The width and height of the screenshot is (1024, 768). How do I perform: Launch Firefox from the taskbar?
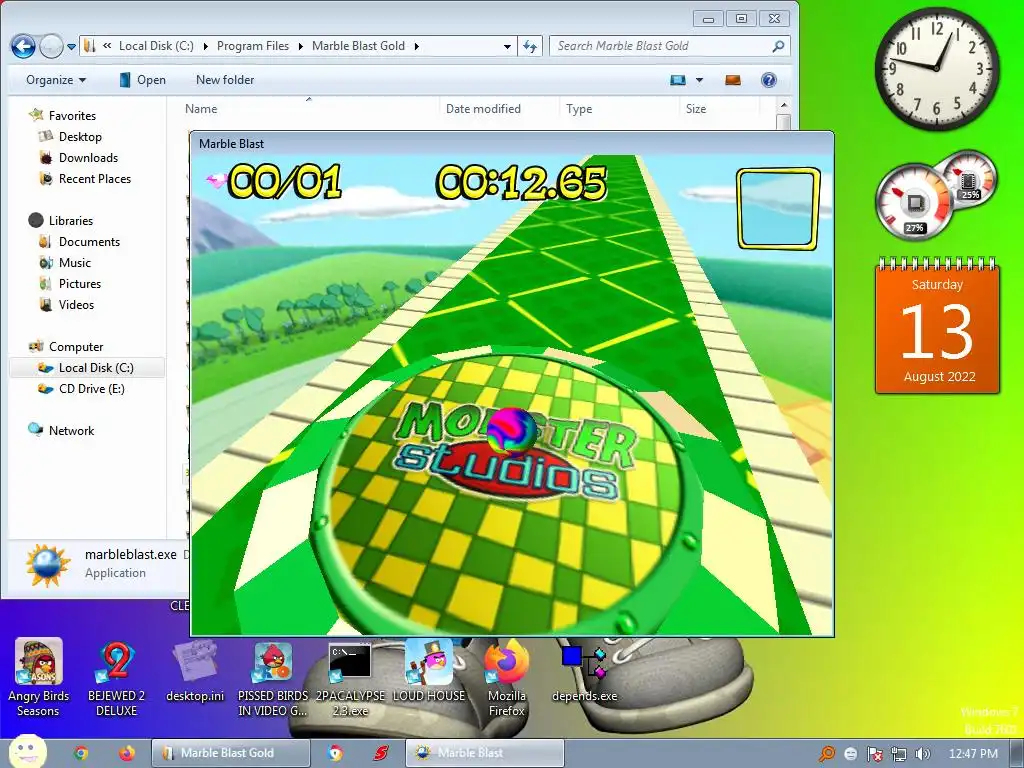[x=127, y=753]
